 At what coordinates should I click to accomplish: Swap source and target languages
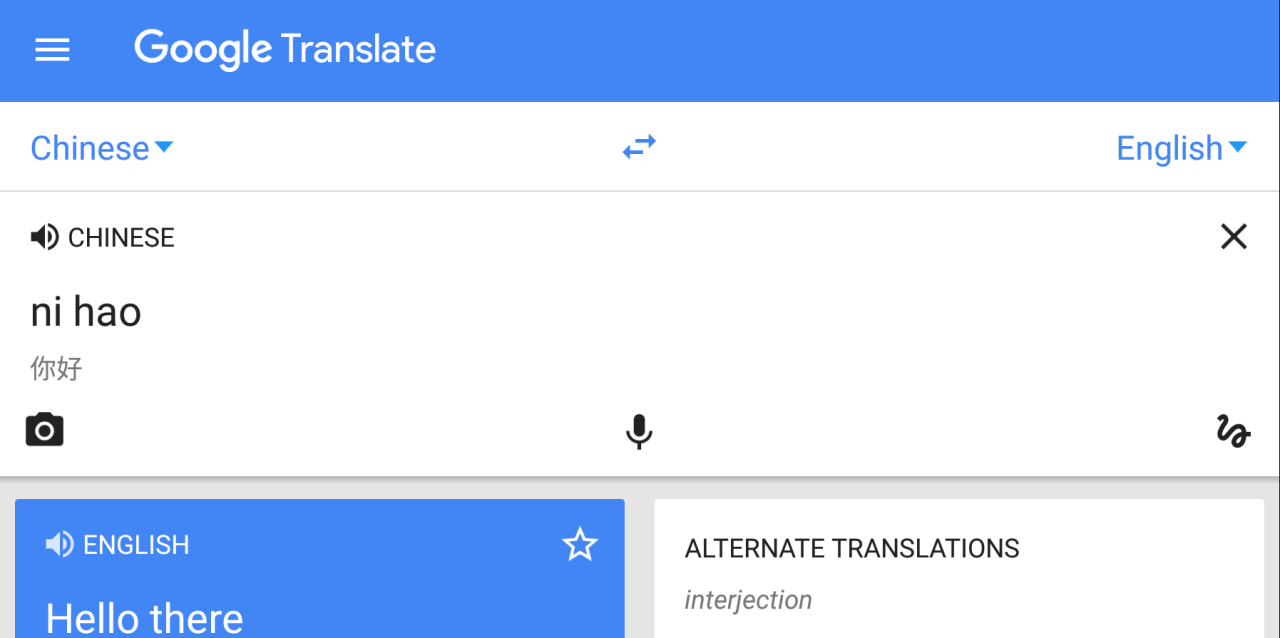click(x=639, y=148)
